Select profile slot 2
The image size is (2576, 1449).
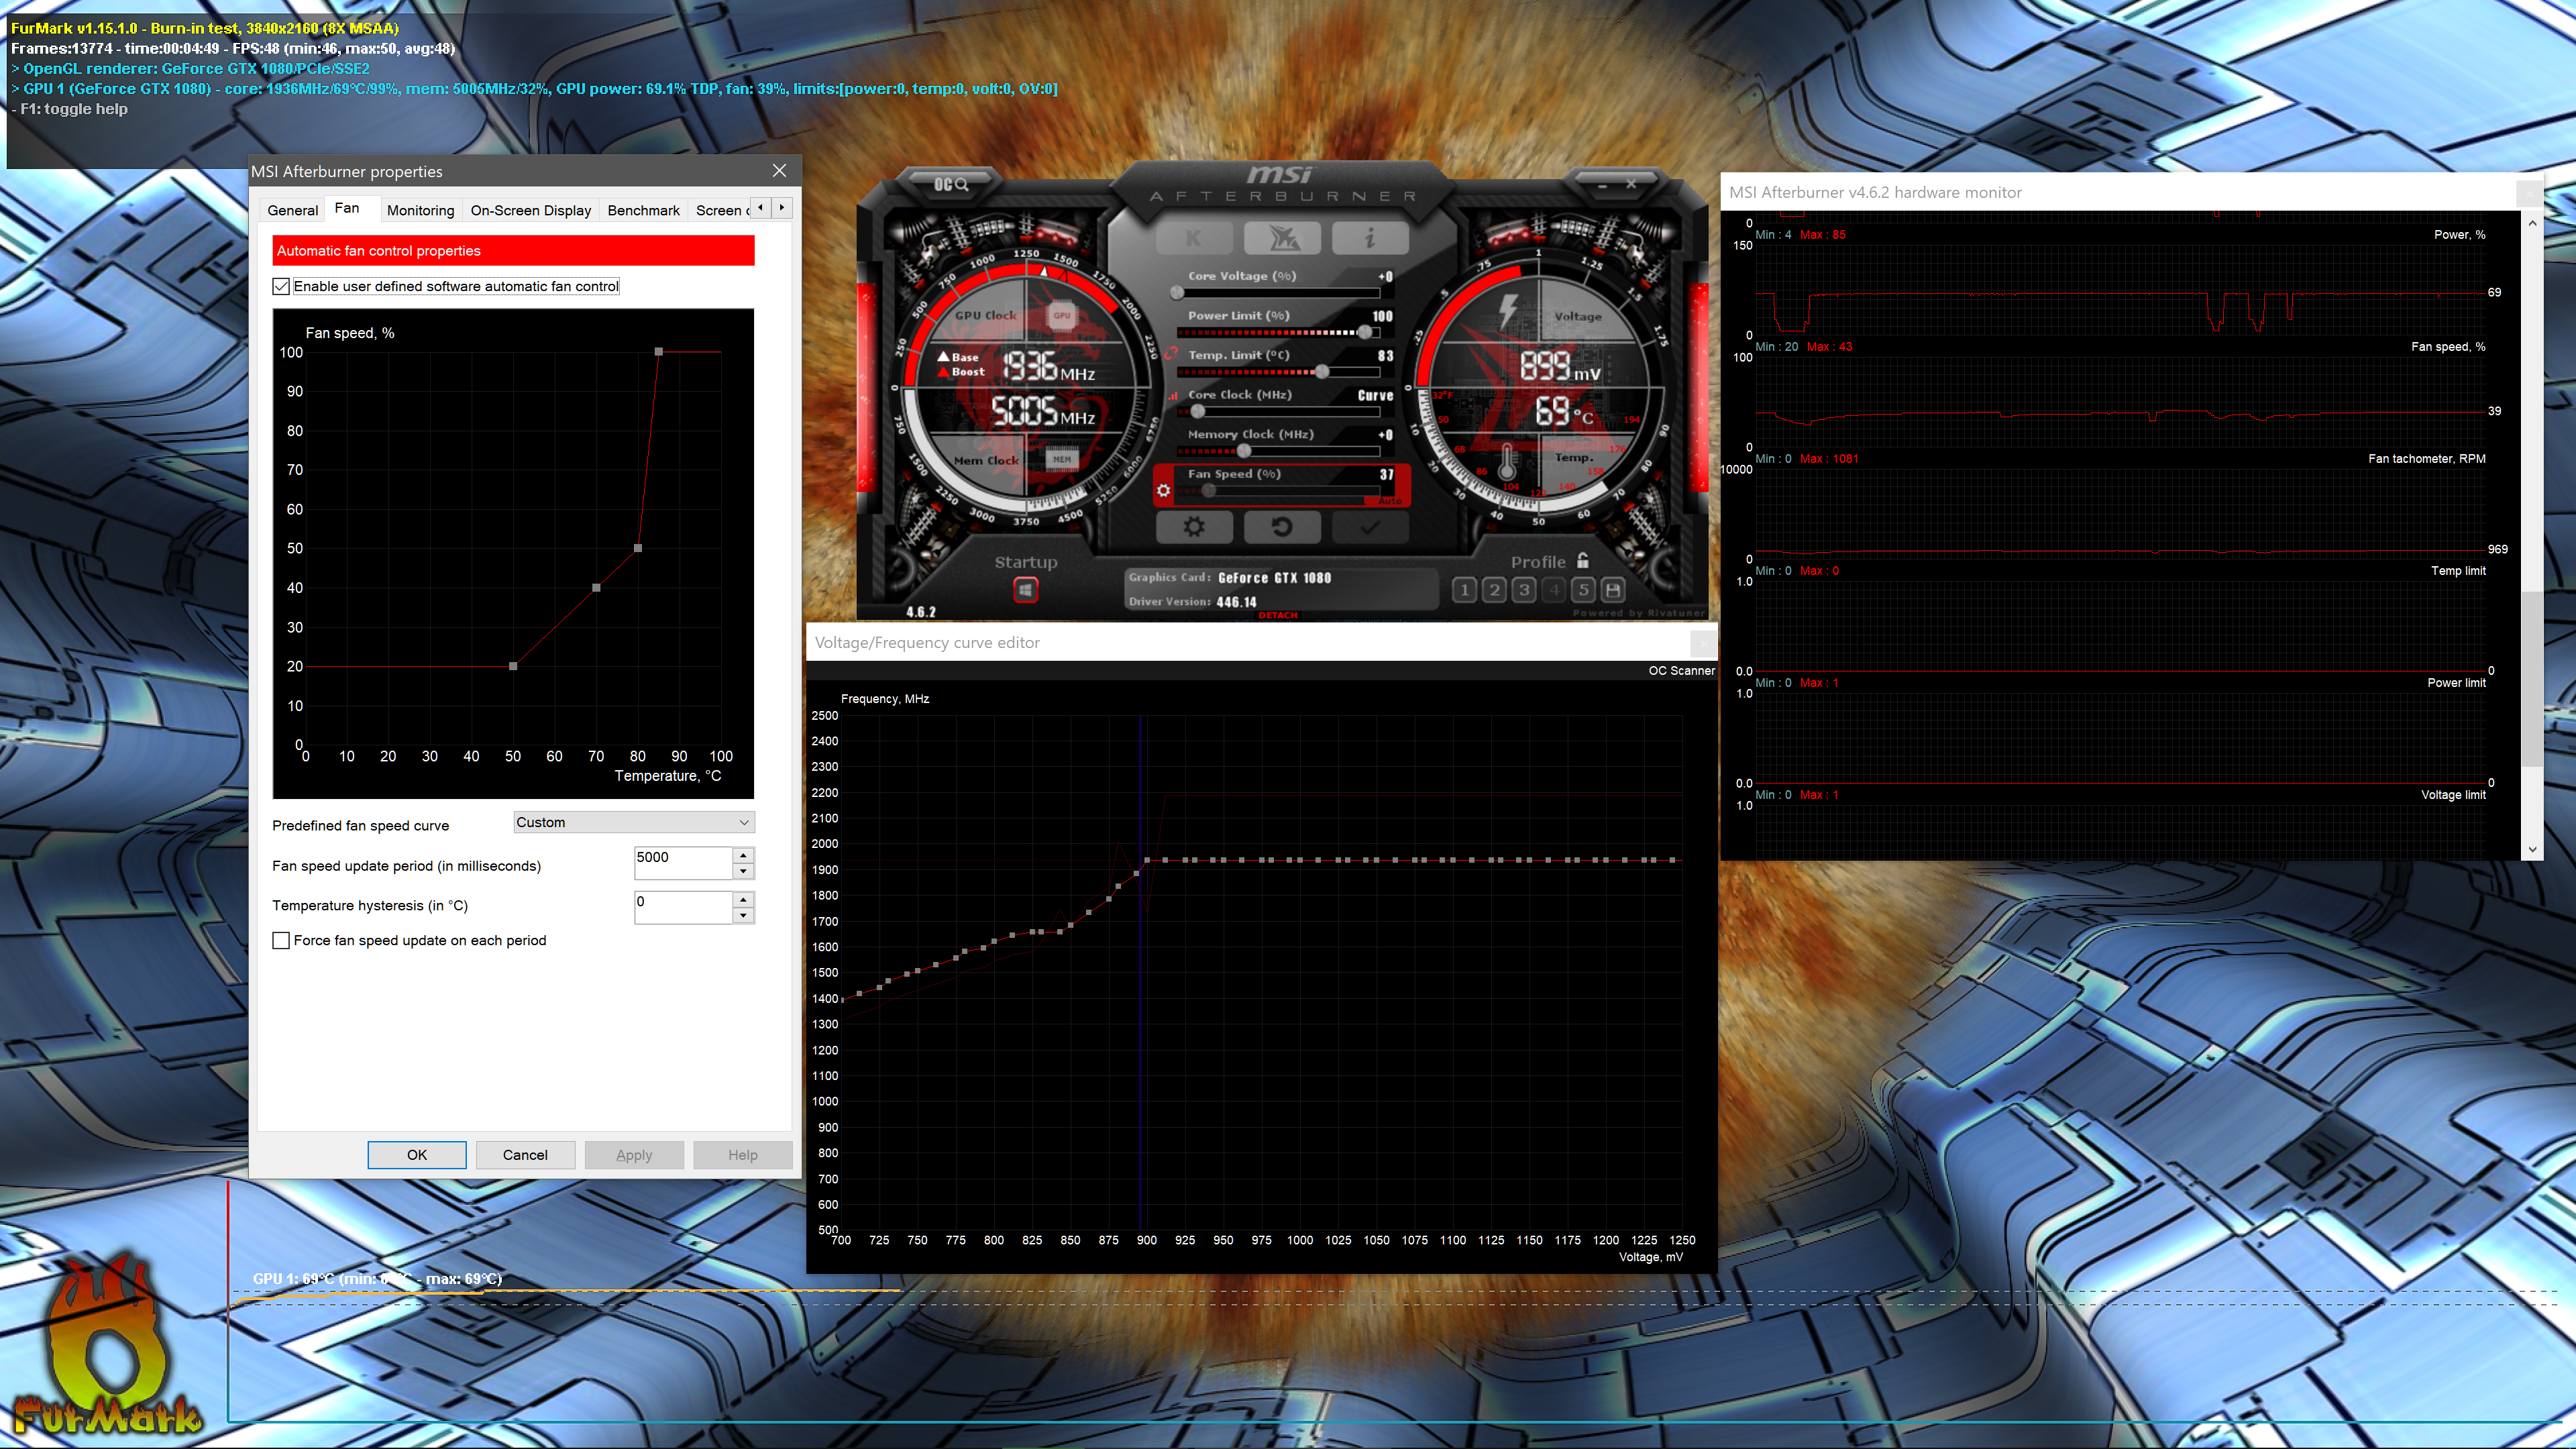(1495, 590)
